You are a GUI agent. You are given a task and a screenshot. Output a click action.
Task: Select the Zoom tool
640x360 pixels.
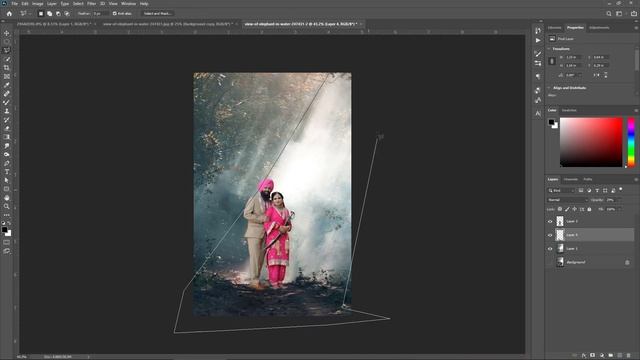pos(7,207)
